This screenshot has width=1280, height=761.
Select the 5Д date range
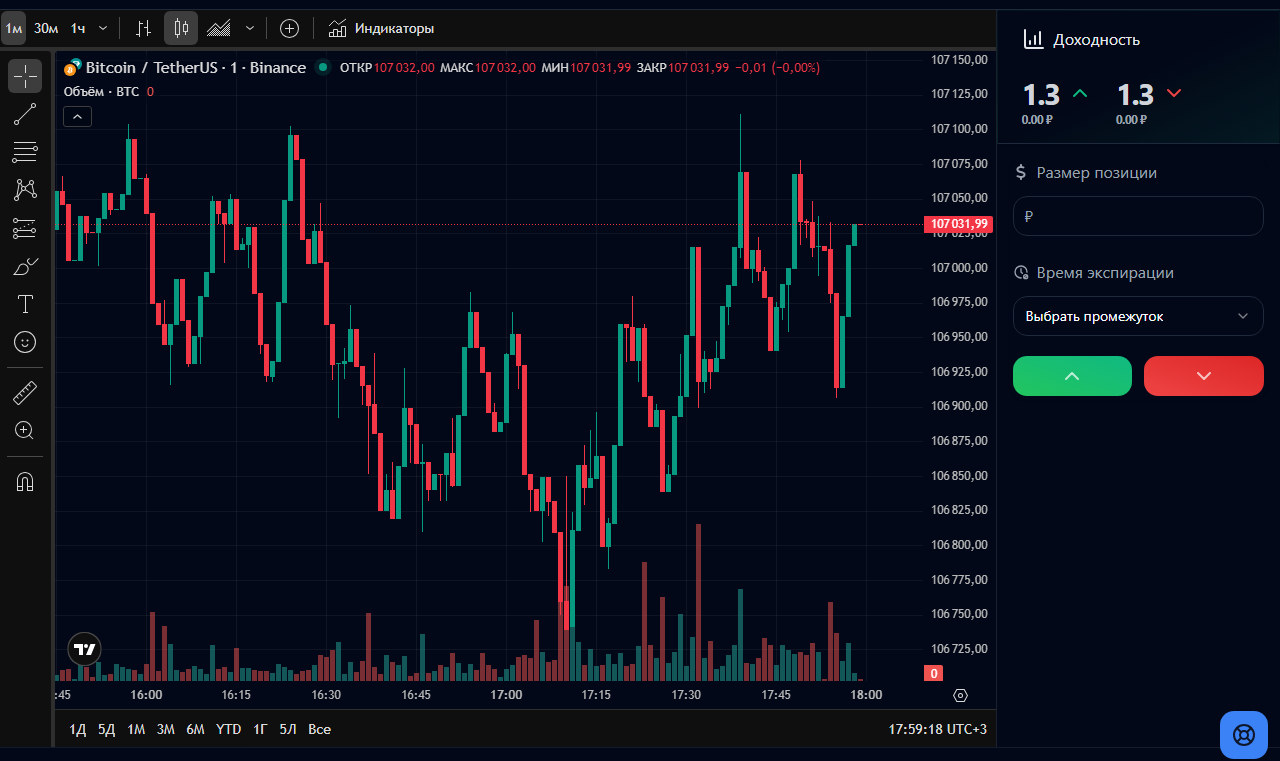pos(106,729)
